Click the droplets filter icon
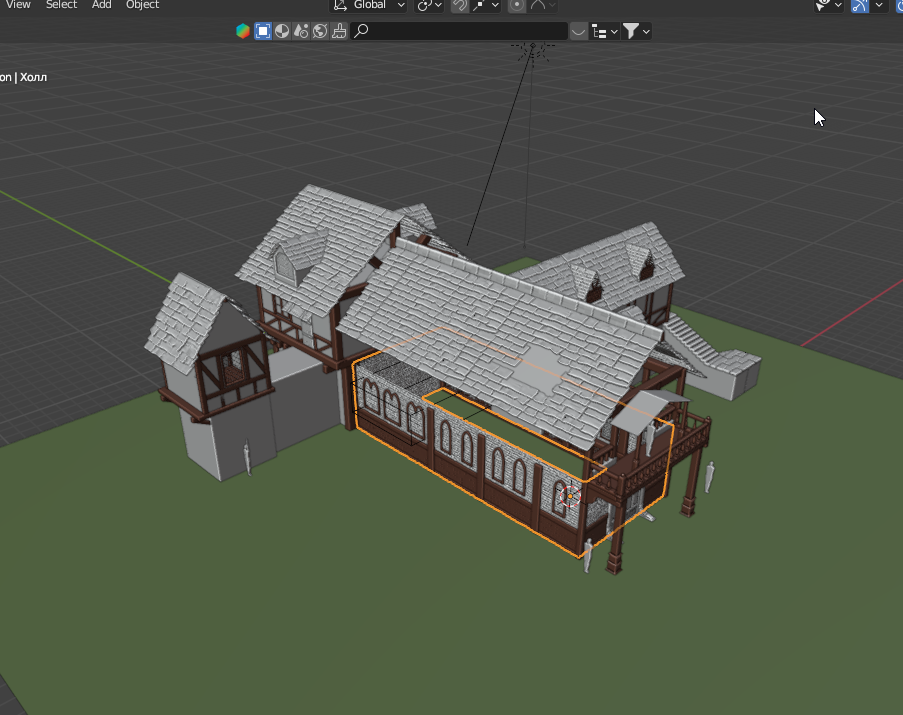The height and width of the screenshot is (715, 903). [301, 31]
